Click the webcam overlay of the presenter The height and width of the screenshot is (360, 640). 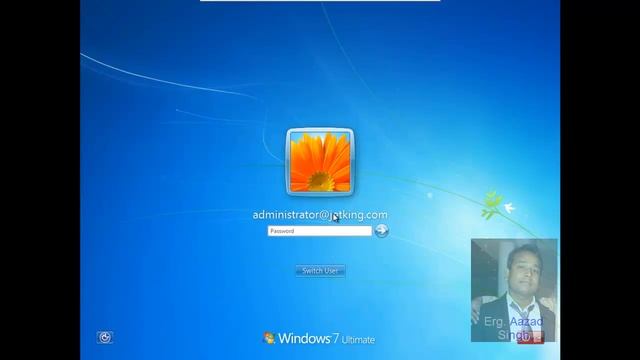514,290
